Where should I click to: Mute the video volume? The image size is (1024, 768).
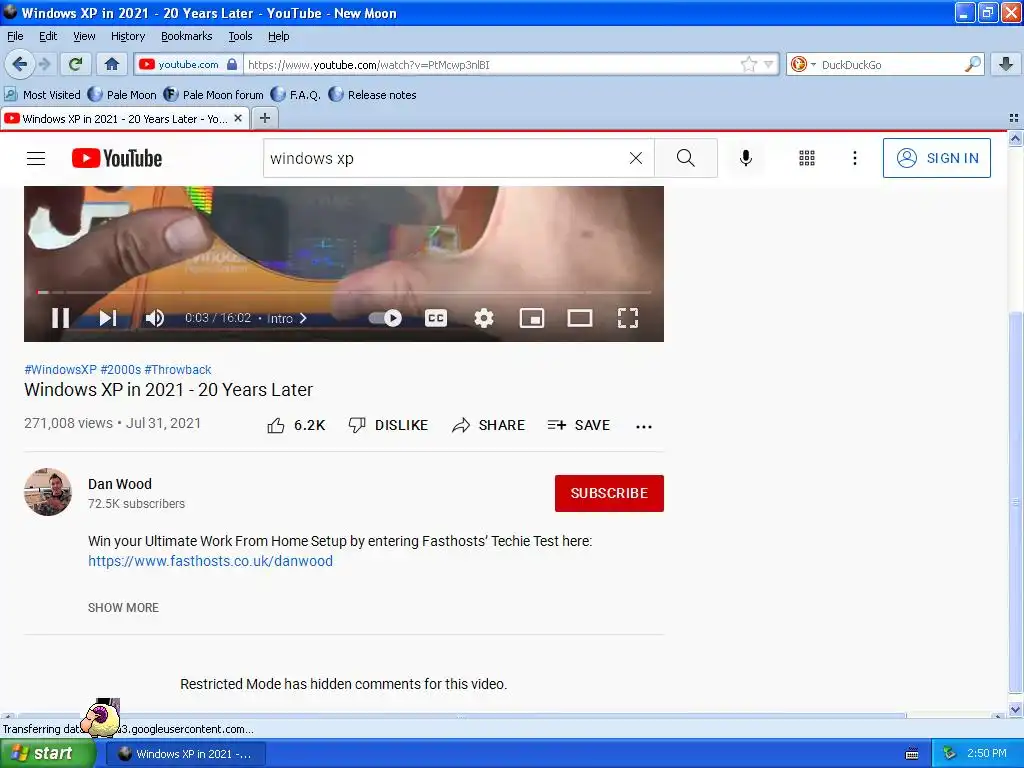tap(155, 318)
